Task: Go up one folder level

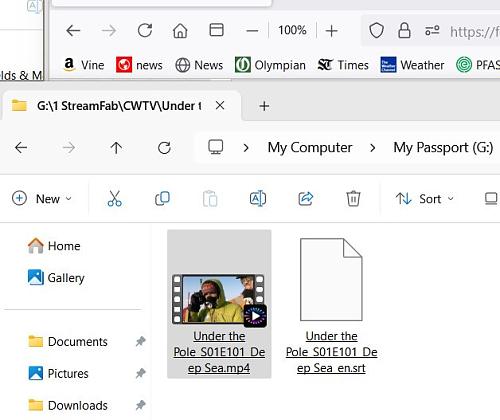Action: (116, 147)
